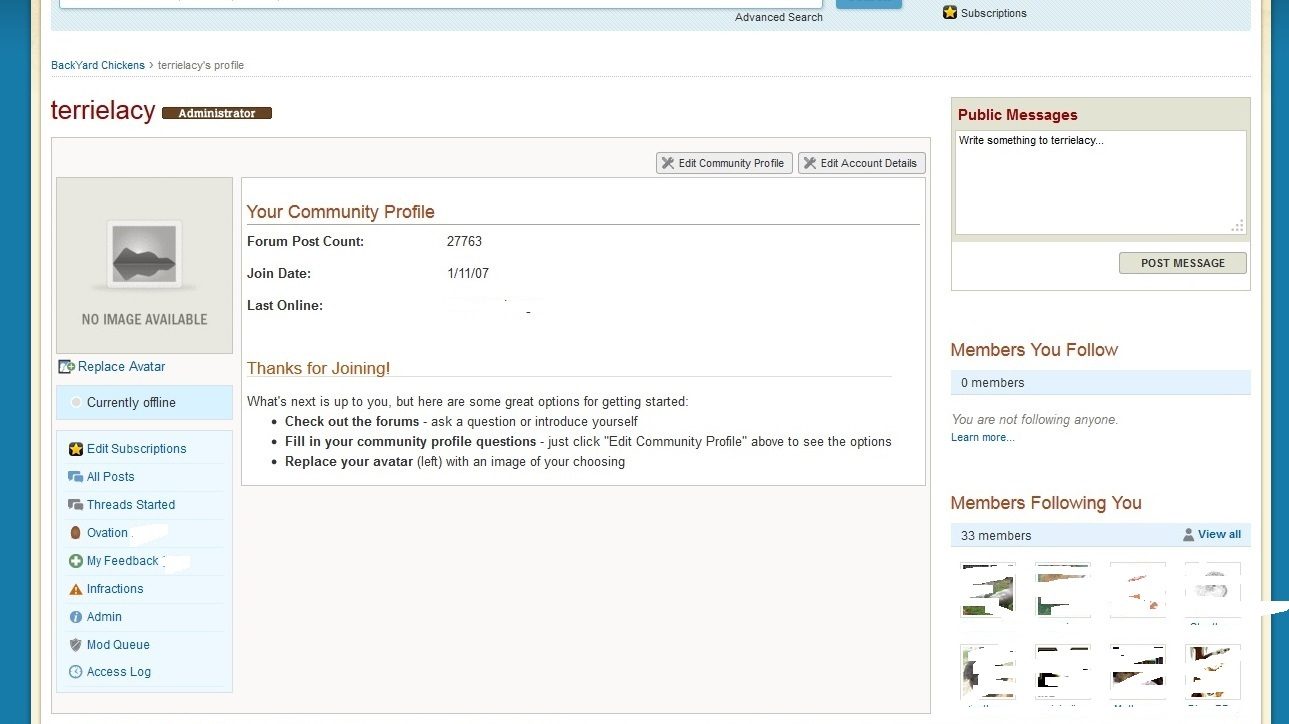Click the Edit Subscriptions star icon
1289x724 pixels.
coord(75,449)
